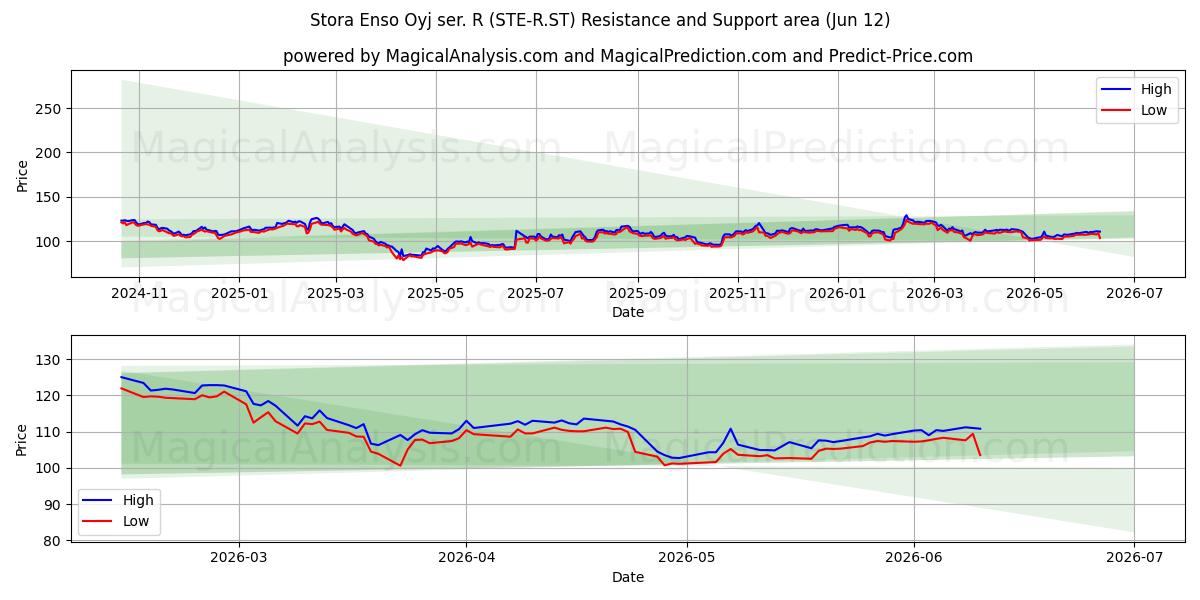The width and height of the screenshot is (1200, 600).
Task: Click the bottom chart x-axis label '2026-06'
Action: pyautogui.click(x=914, y=559)
